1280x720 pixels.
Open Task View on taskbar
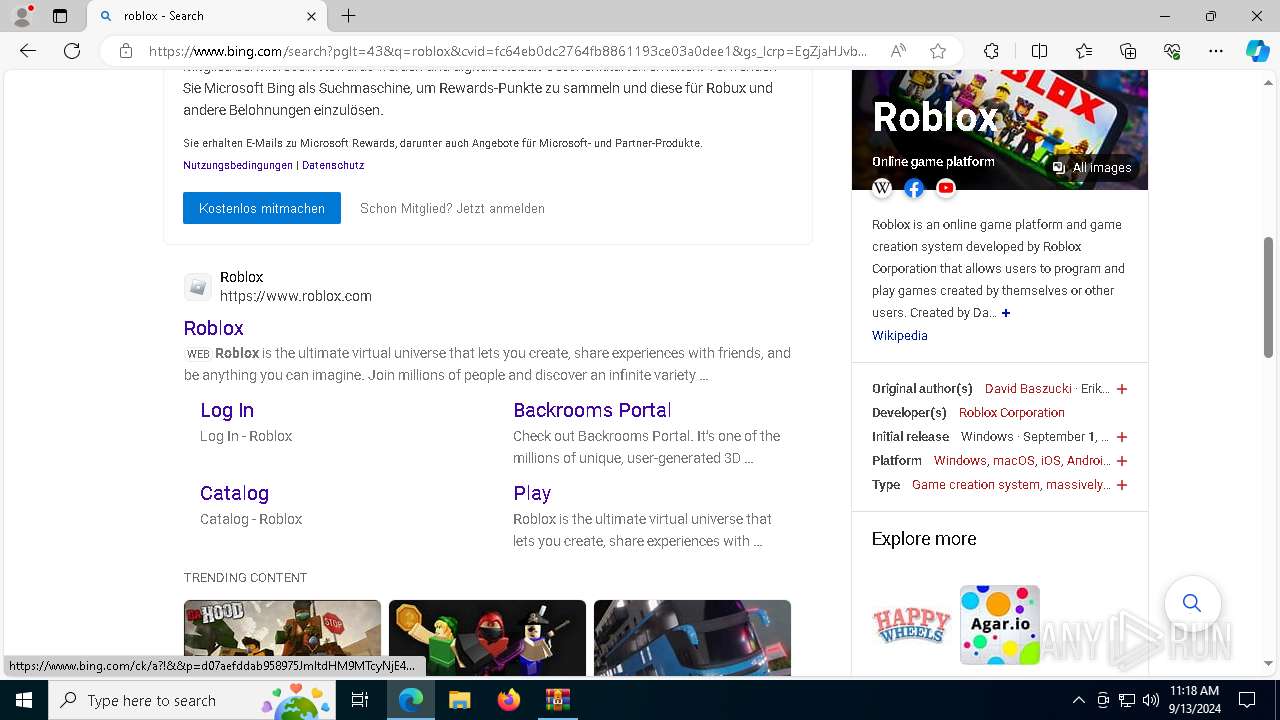360,700
